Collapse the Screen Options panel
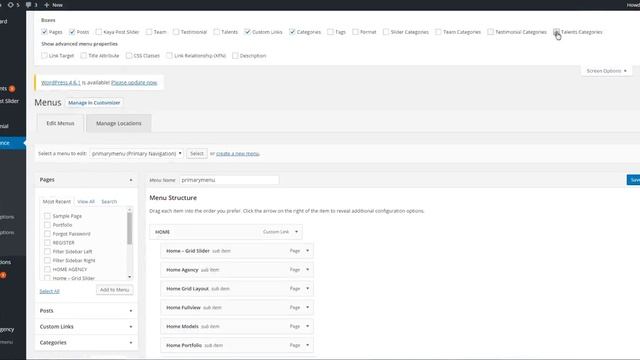Screen dimensions: 640x360 coord(606,71)
